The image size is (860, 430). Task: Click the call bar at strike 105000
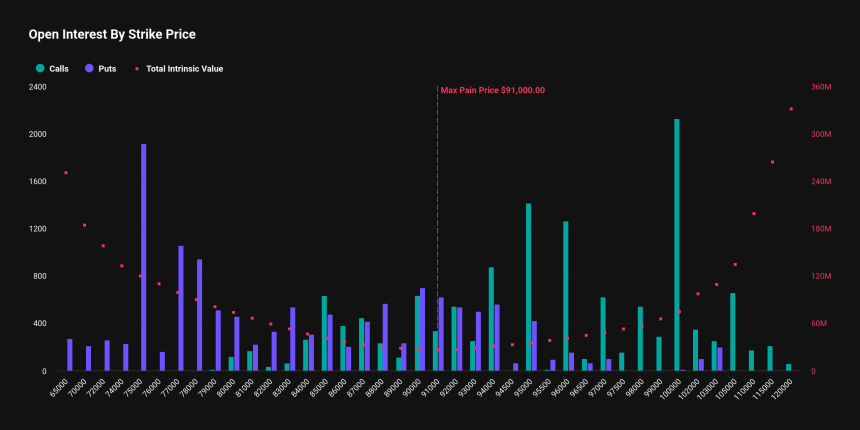click(733, 332)
